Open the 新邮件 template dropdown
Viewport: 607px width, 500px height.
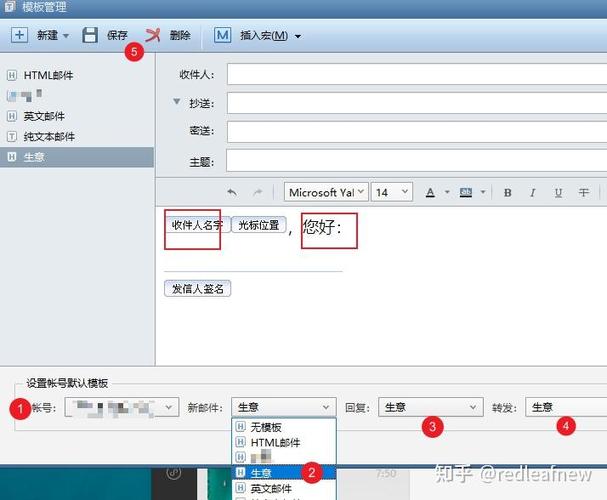coord(284,407)
